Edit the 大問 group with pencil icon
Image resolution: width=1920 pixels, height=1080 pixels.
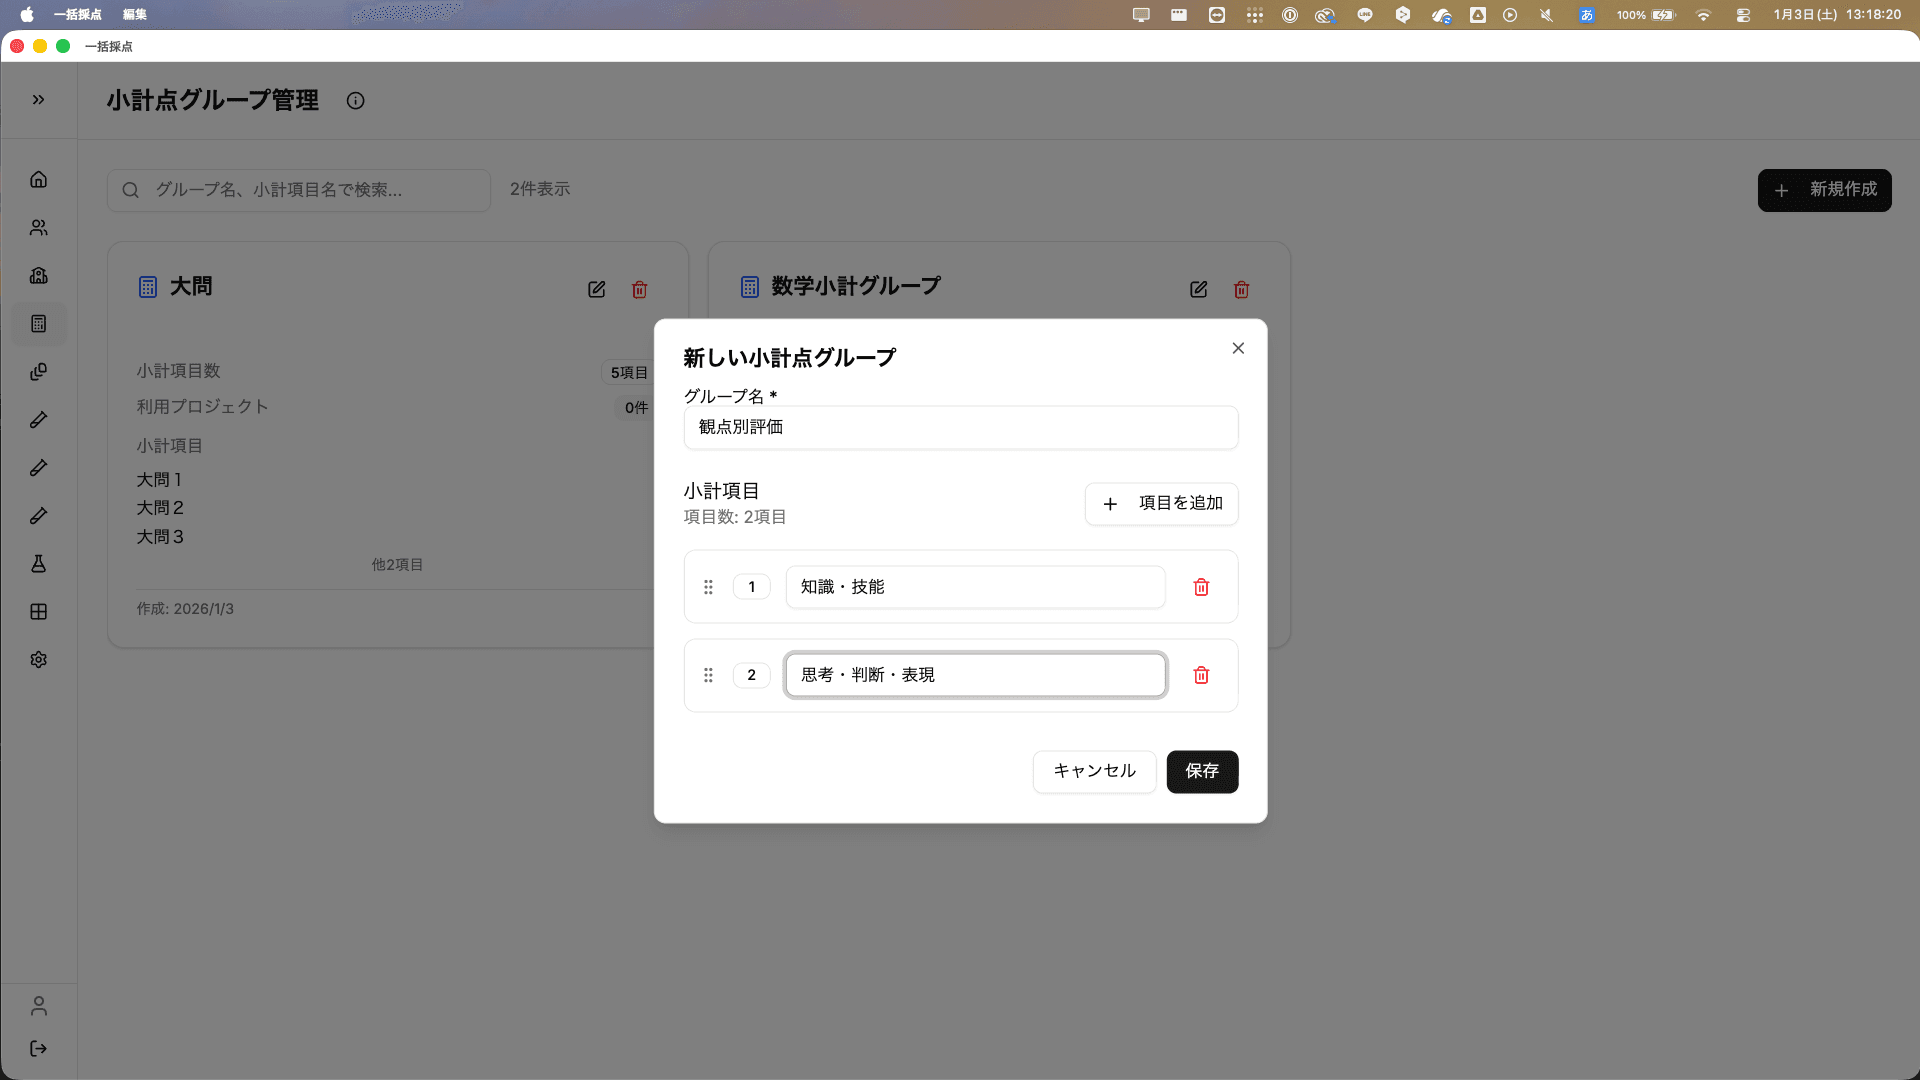596,289
